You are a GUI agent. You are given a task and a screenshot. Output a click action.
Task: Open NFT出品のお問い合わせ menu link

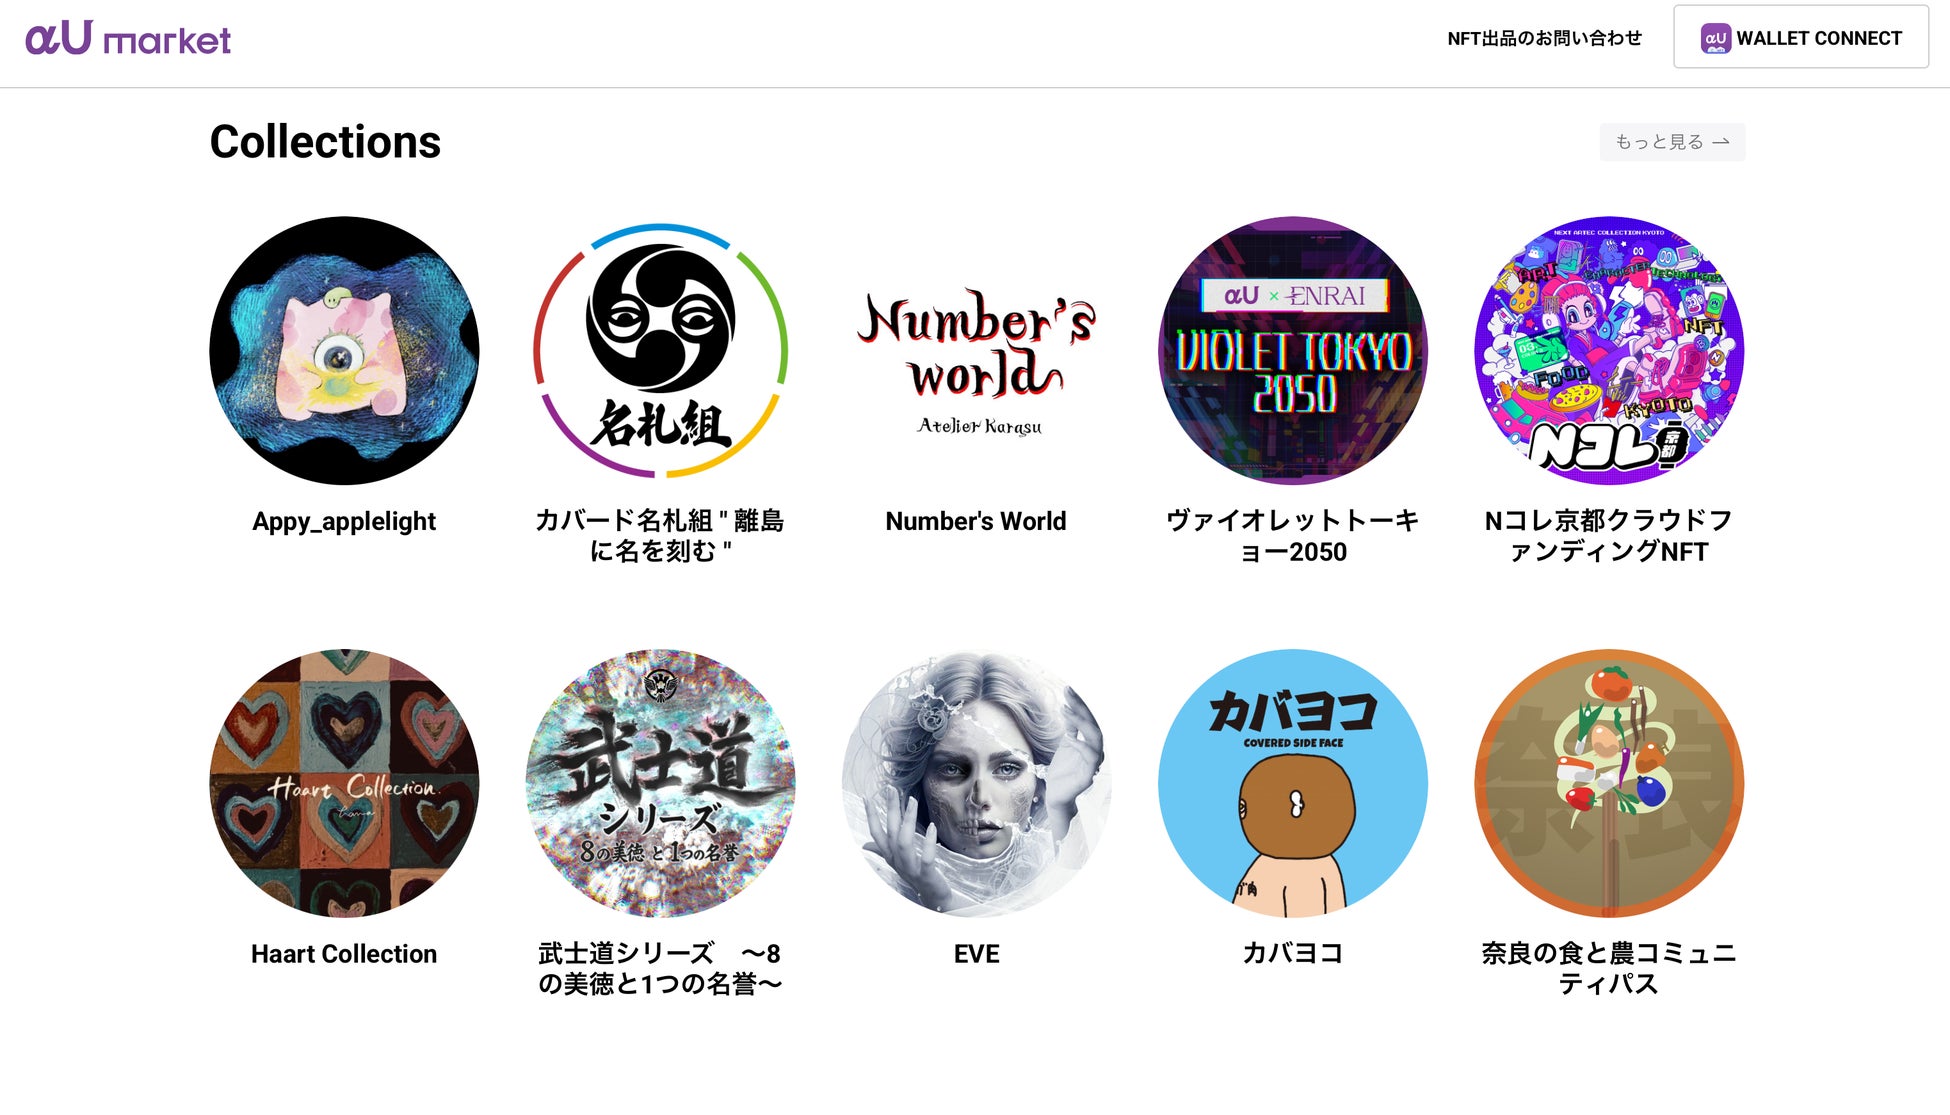click(1544, 38)
